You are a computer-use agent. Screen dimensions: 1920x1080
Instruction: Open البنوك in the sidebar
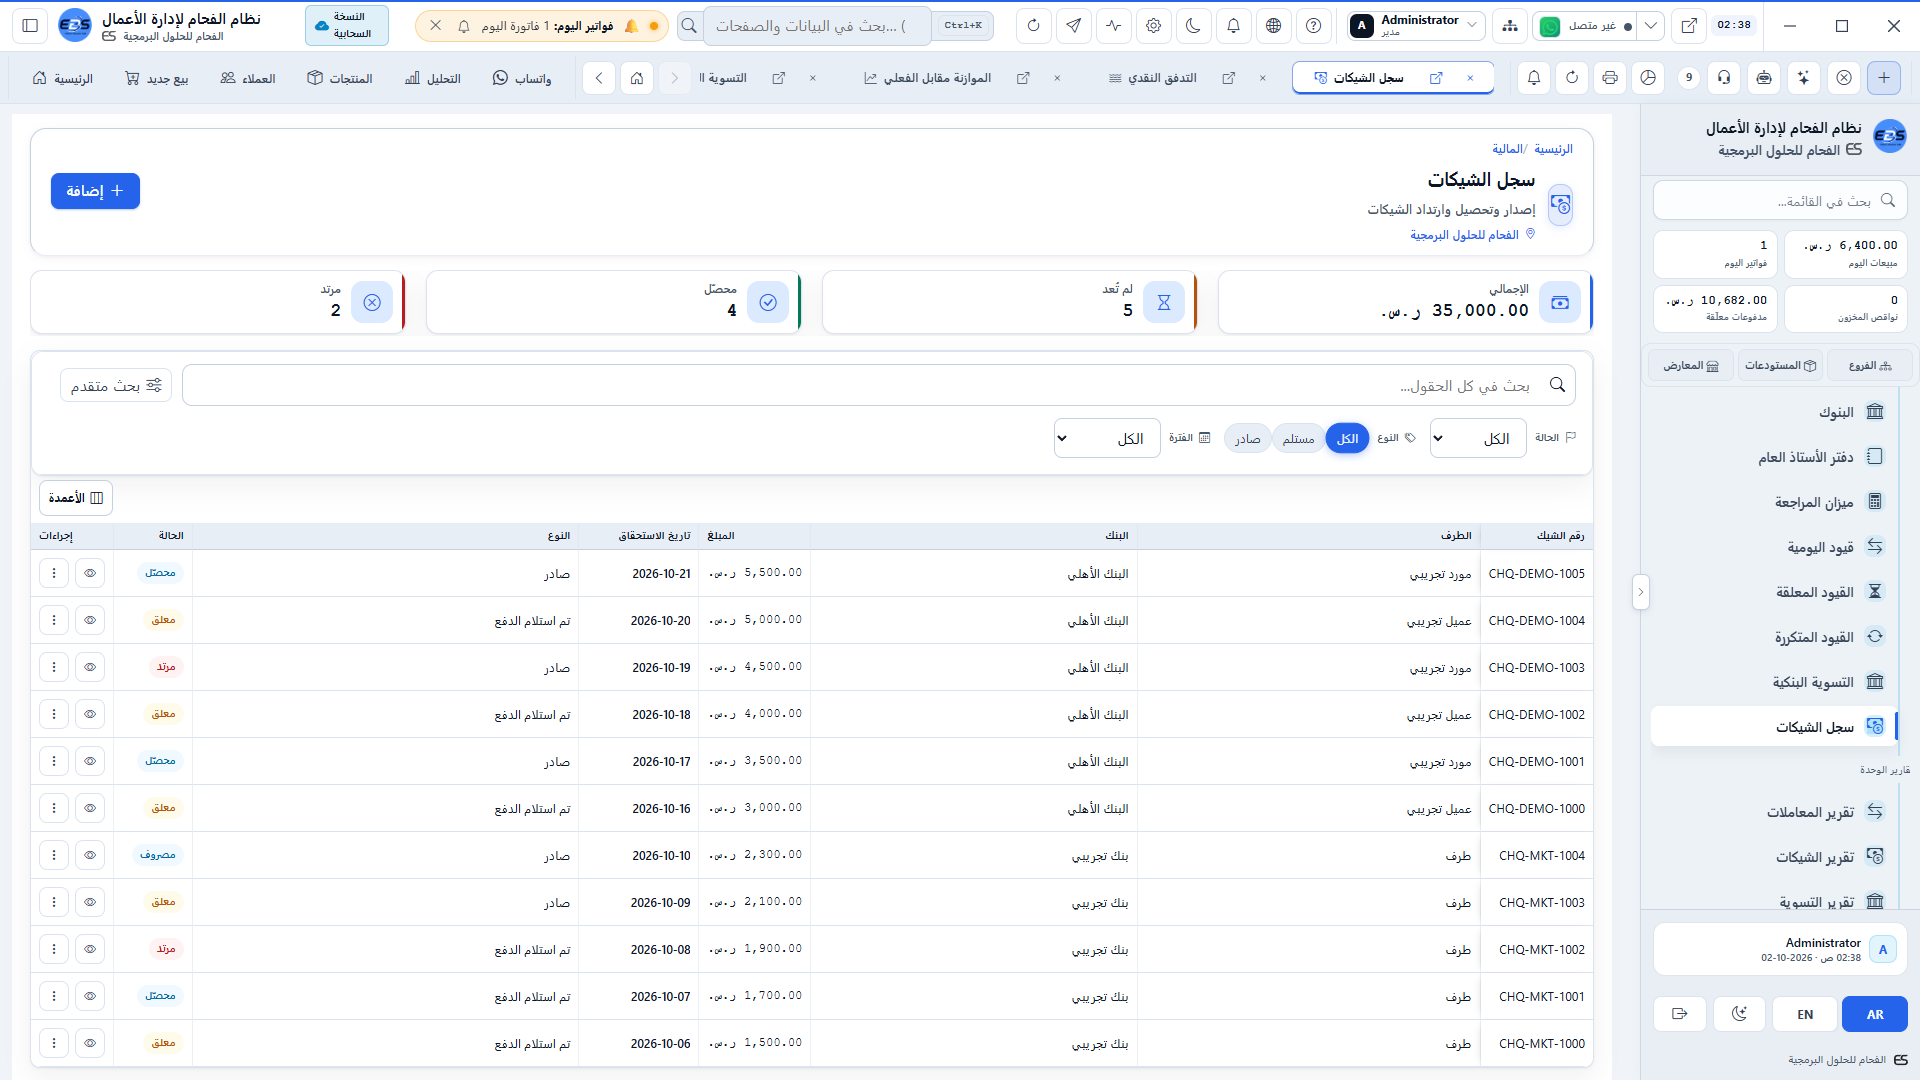click(x=1775, y=412)
